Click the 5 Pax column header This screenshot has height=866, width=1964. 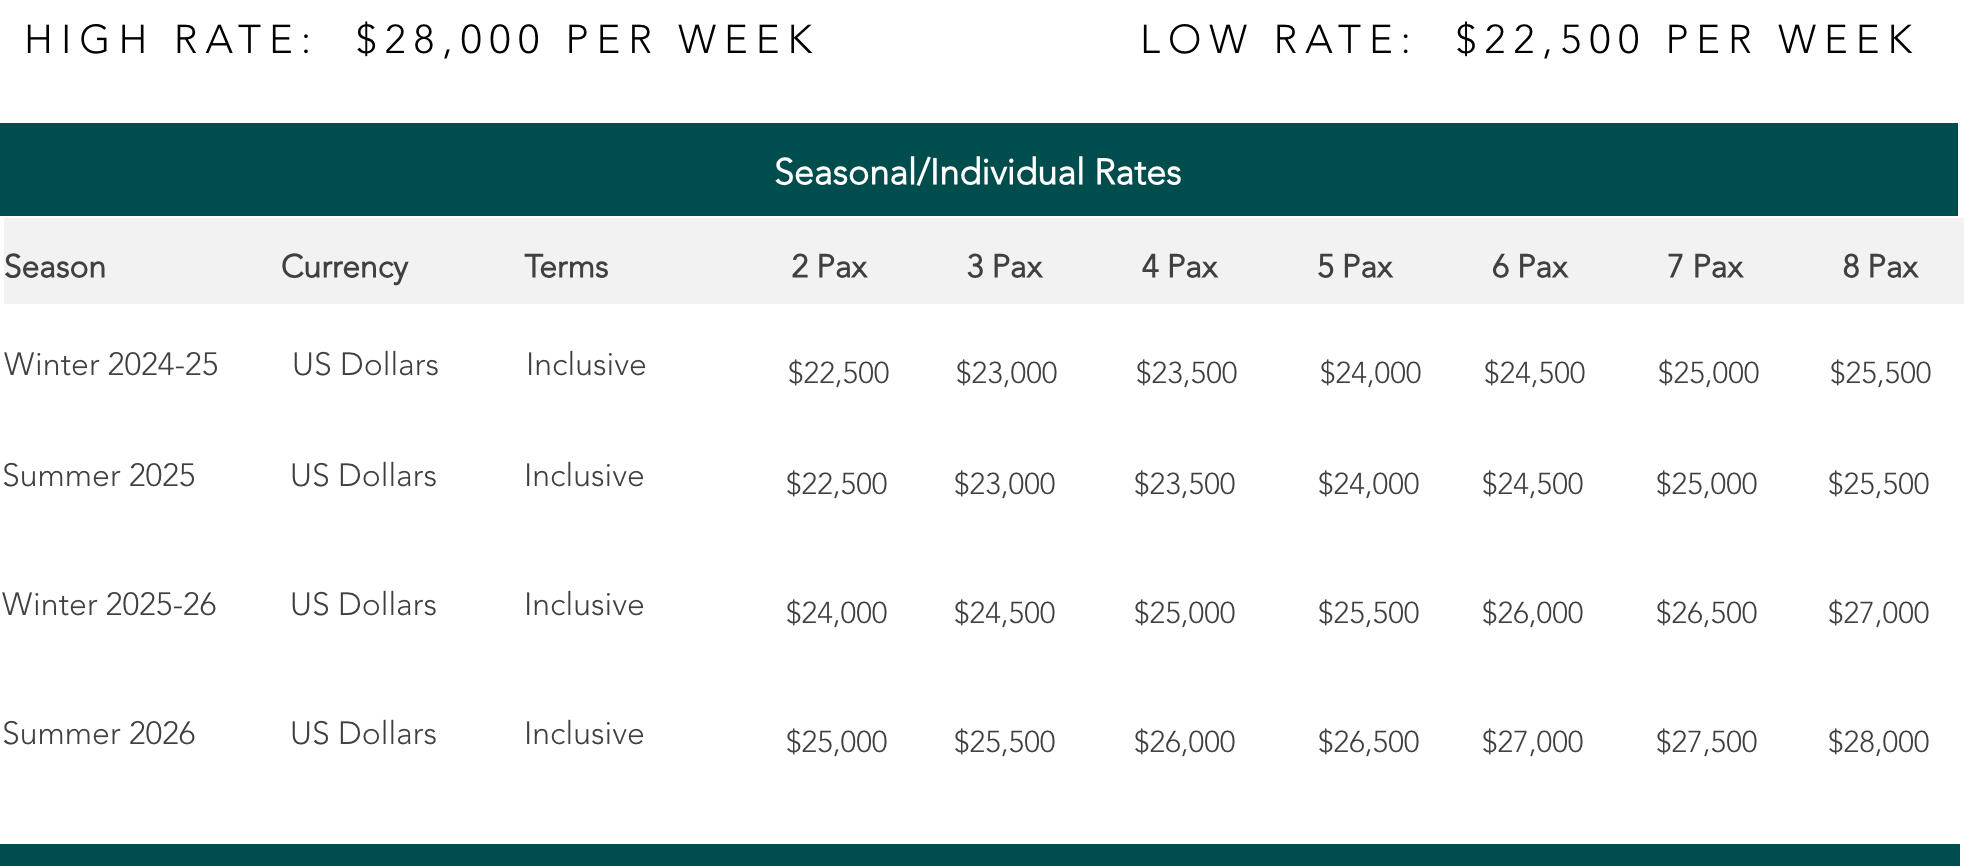click(1354, 267)
